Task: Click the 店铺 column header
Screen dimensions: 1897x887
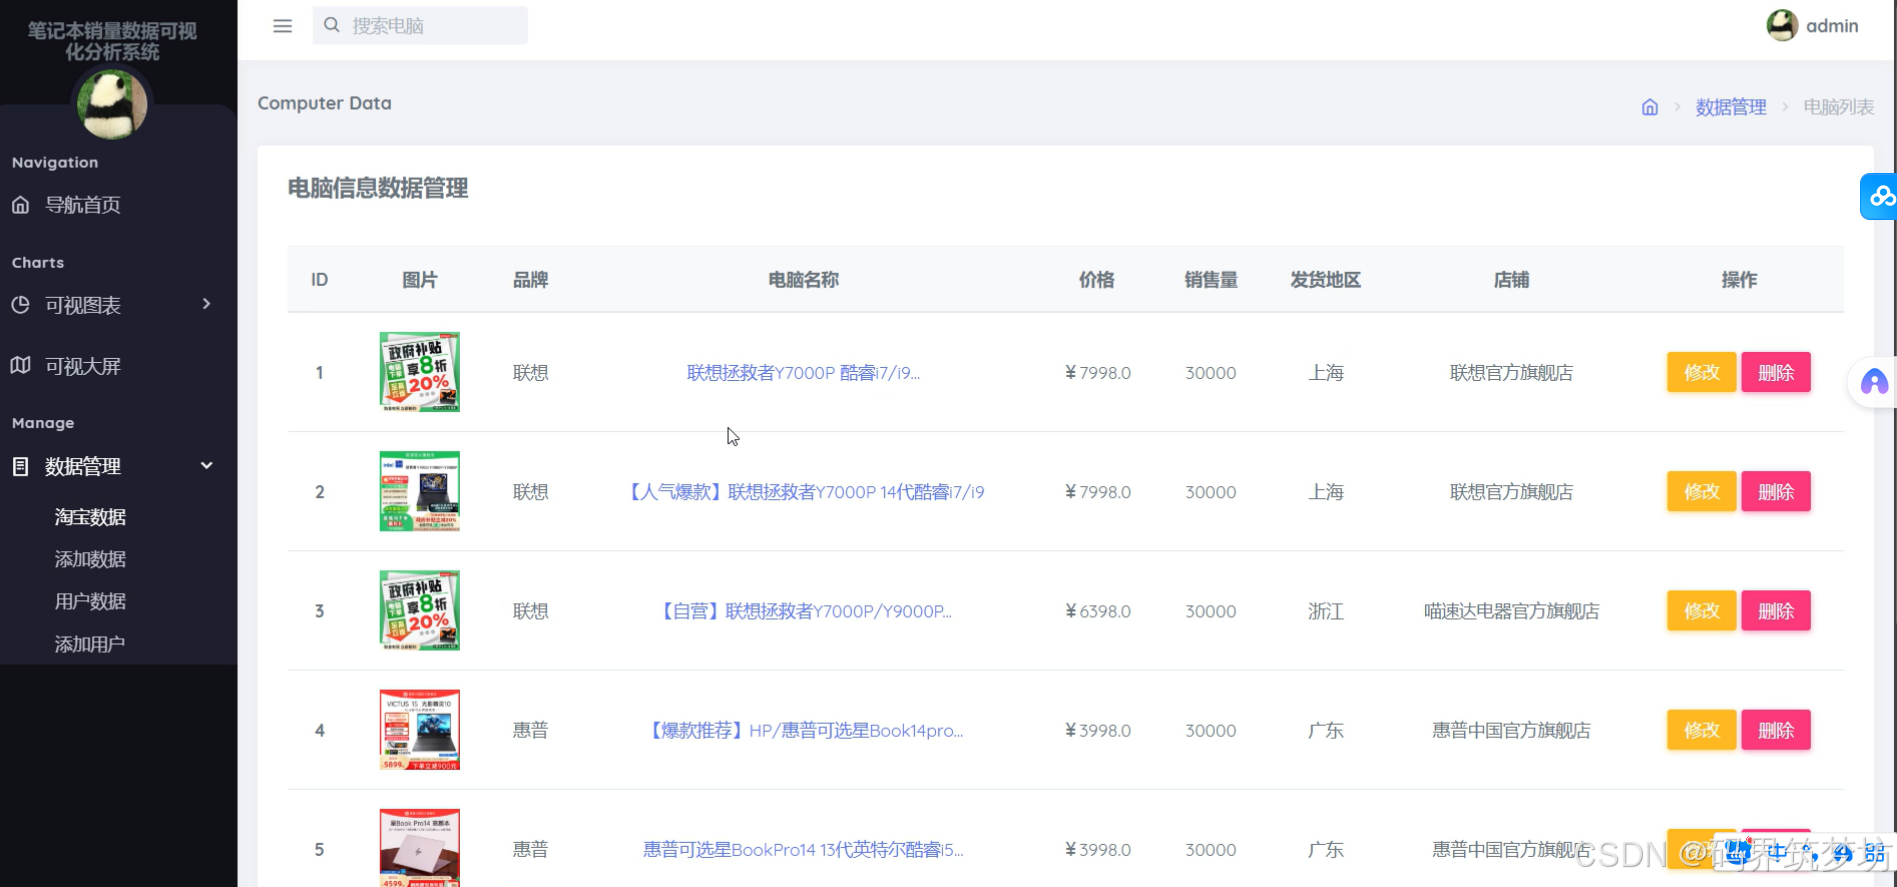Action: click(x=1511, y=280)
